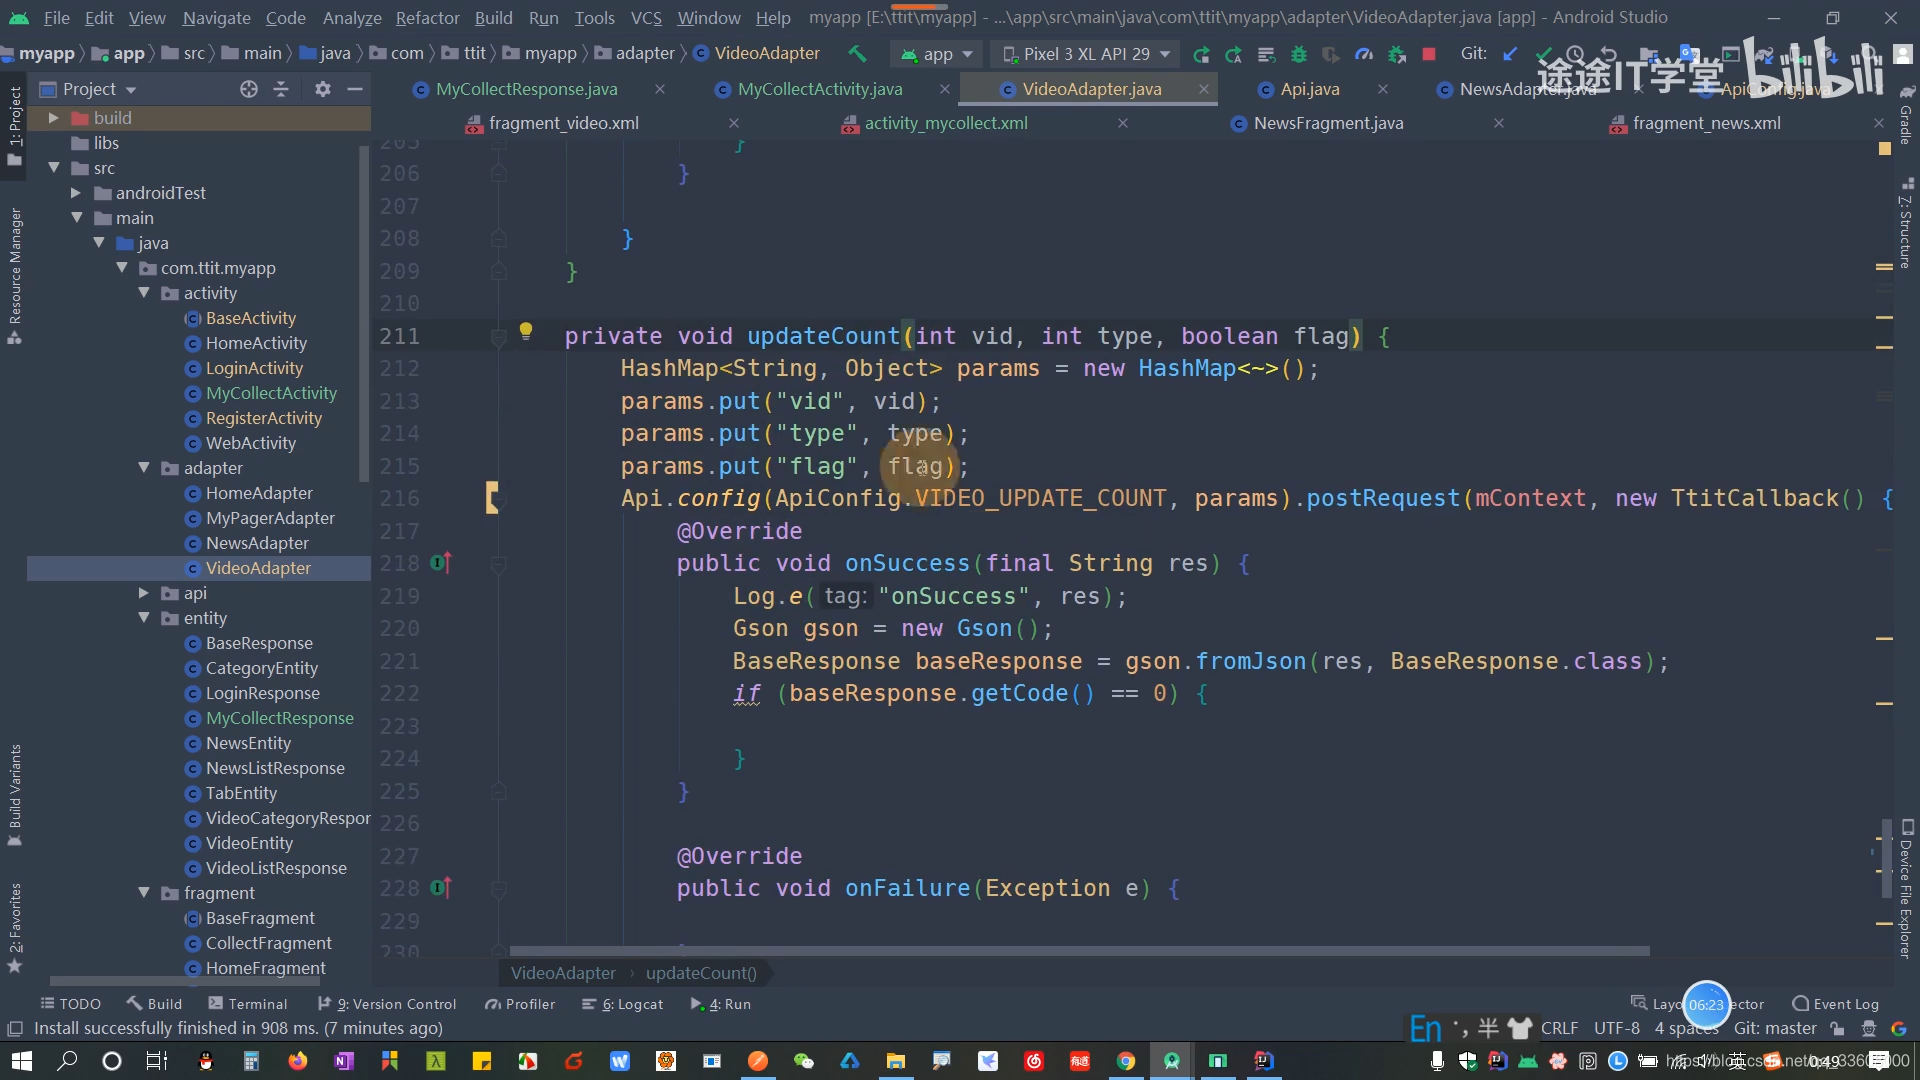
Task: Open the Refactor menu
Action: coord(427,18)
